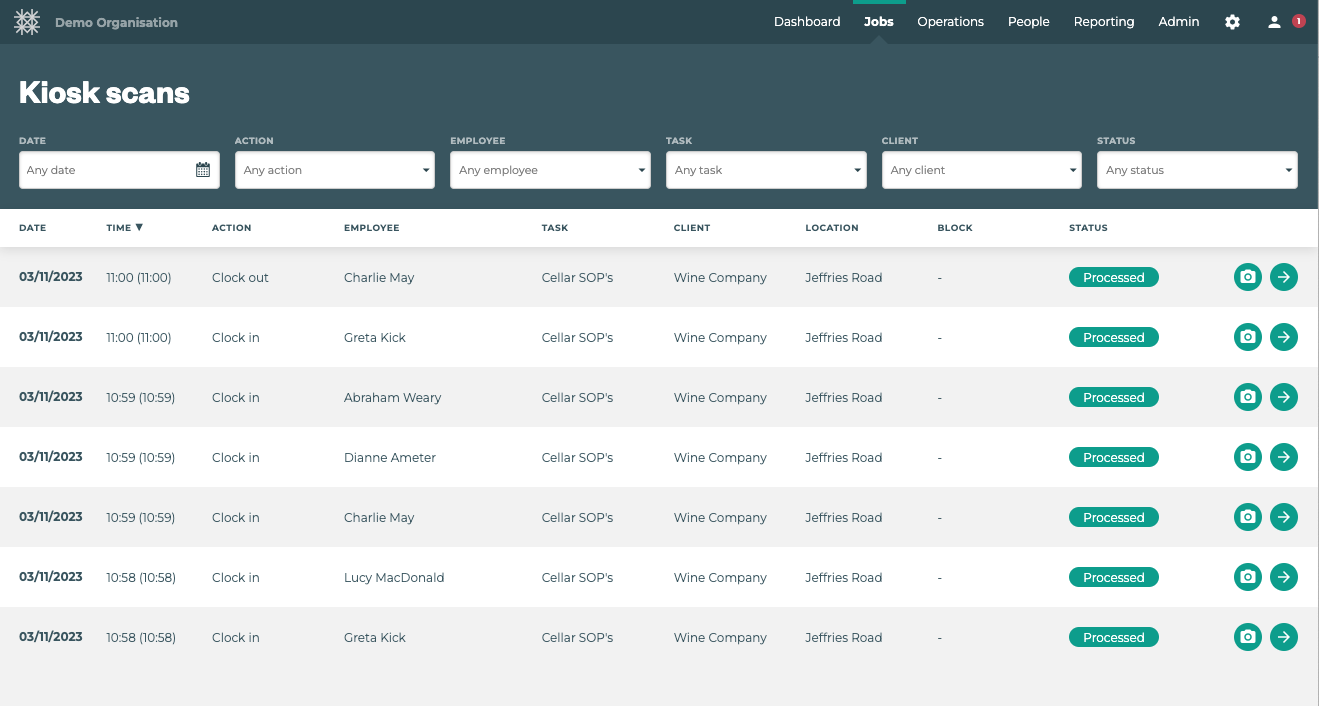This screenshot has height=706, width=1319.
Task: Open arrow details for Lucy MacDonald scan
Action: pyautogui.click(x=1284, y=578)
